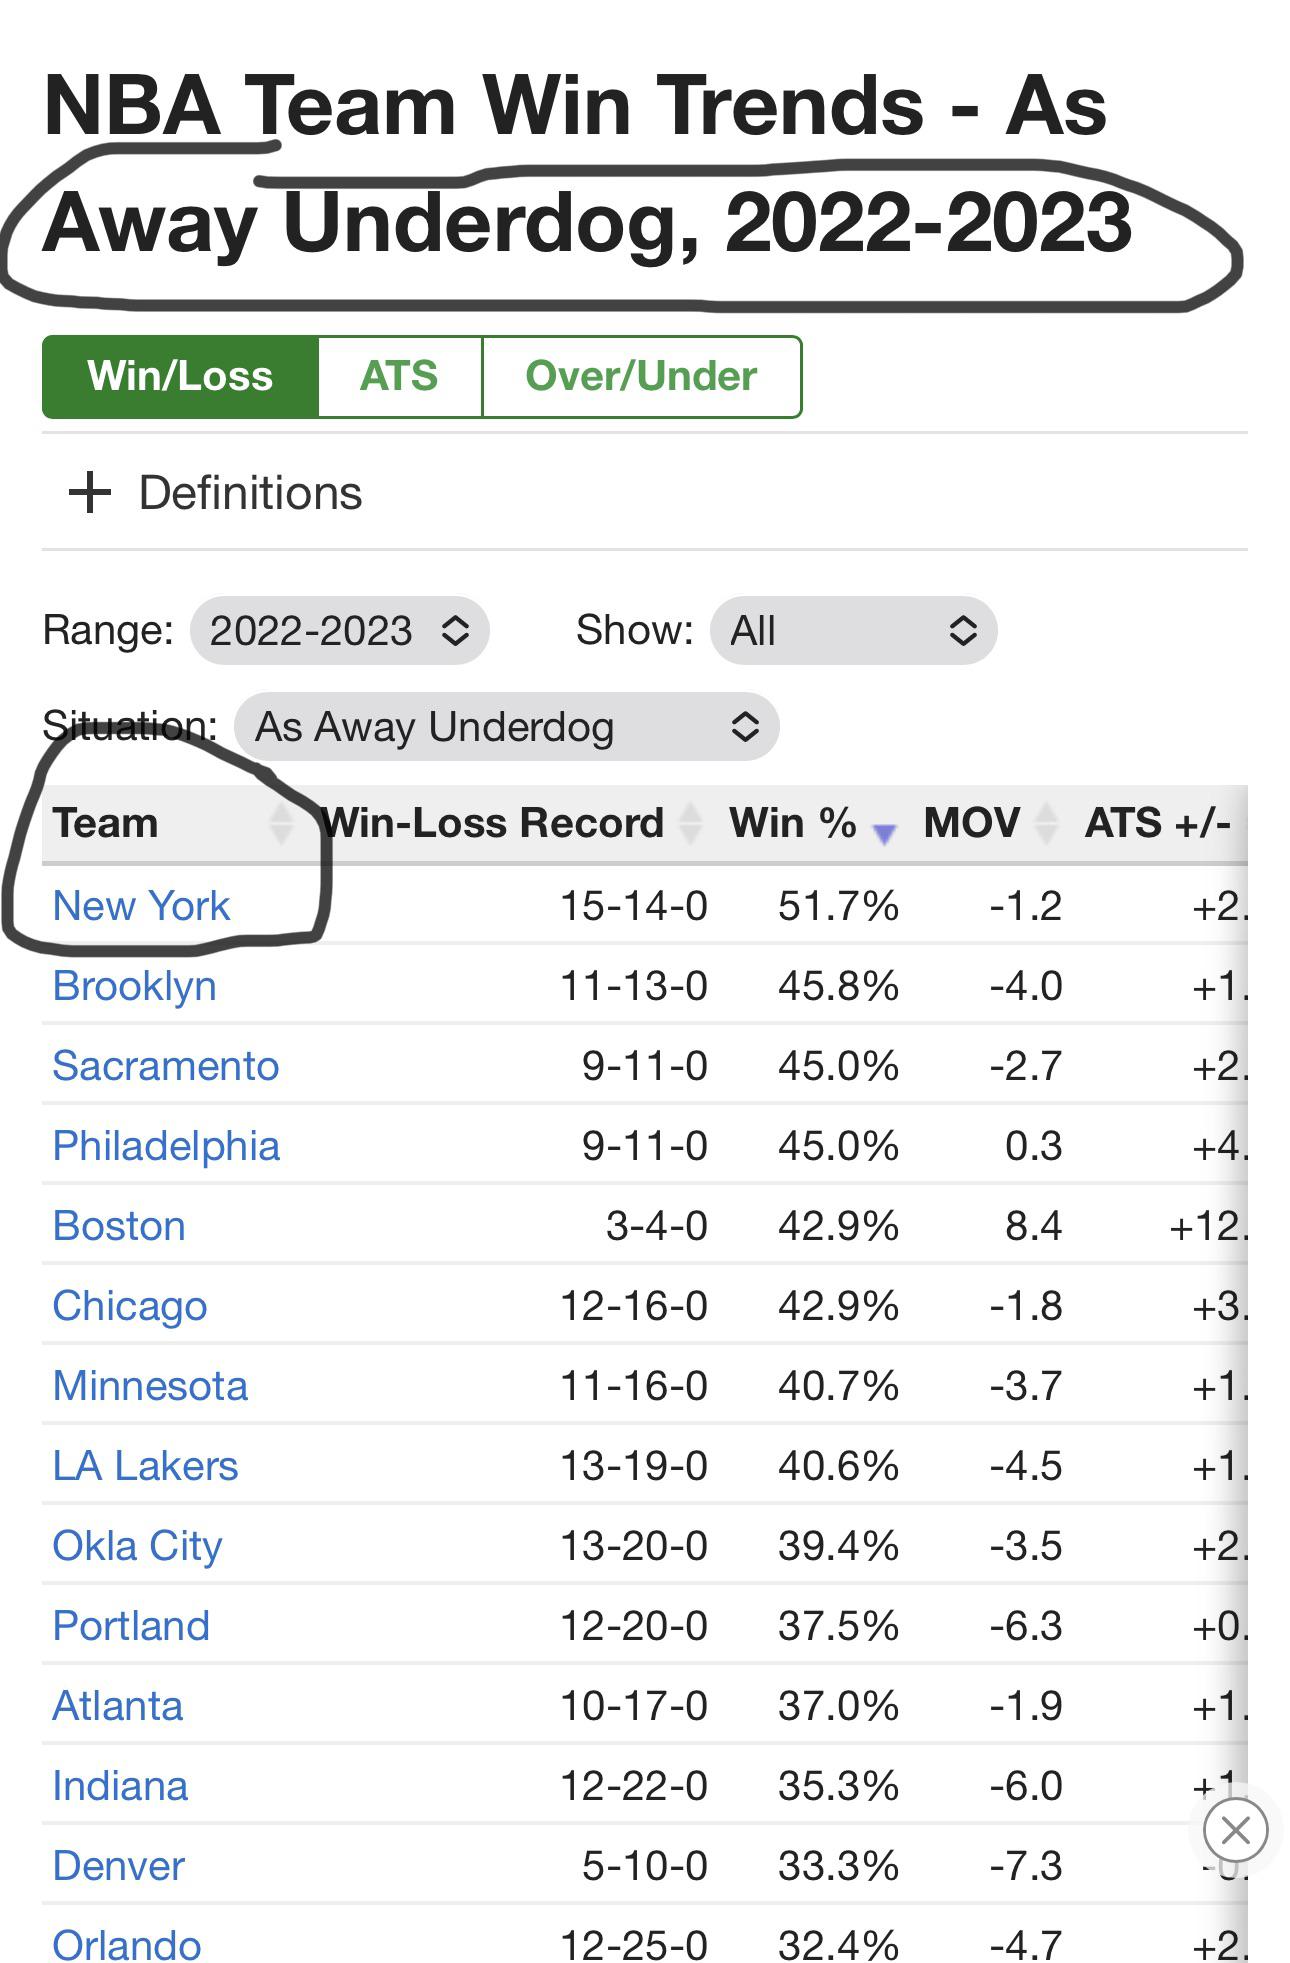Click the Team column sort arrows

282,823
